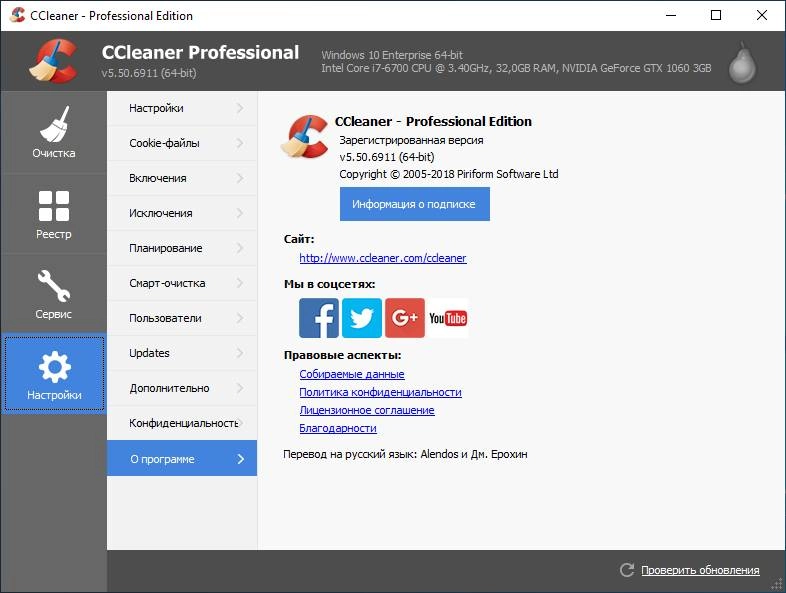Open the Смарт-очистка settings page
The image size is (786, 593).
tap(182, 283)
